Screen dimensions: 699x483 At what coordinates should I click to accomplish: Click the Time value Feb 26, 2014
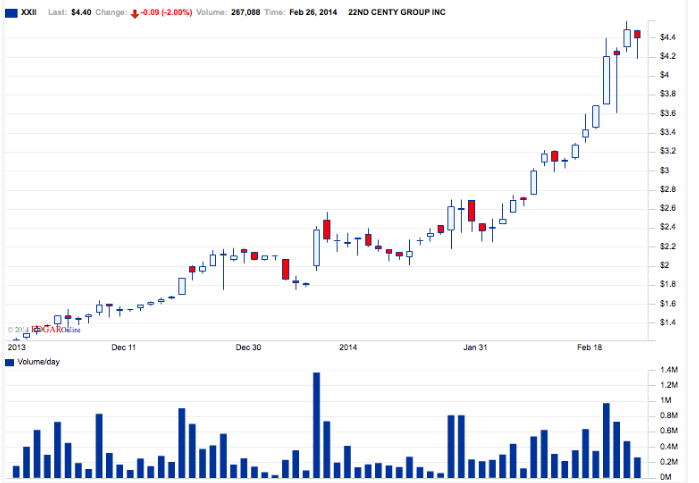point(313,12)
